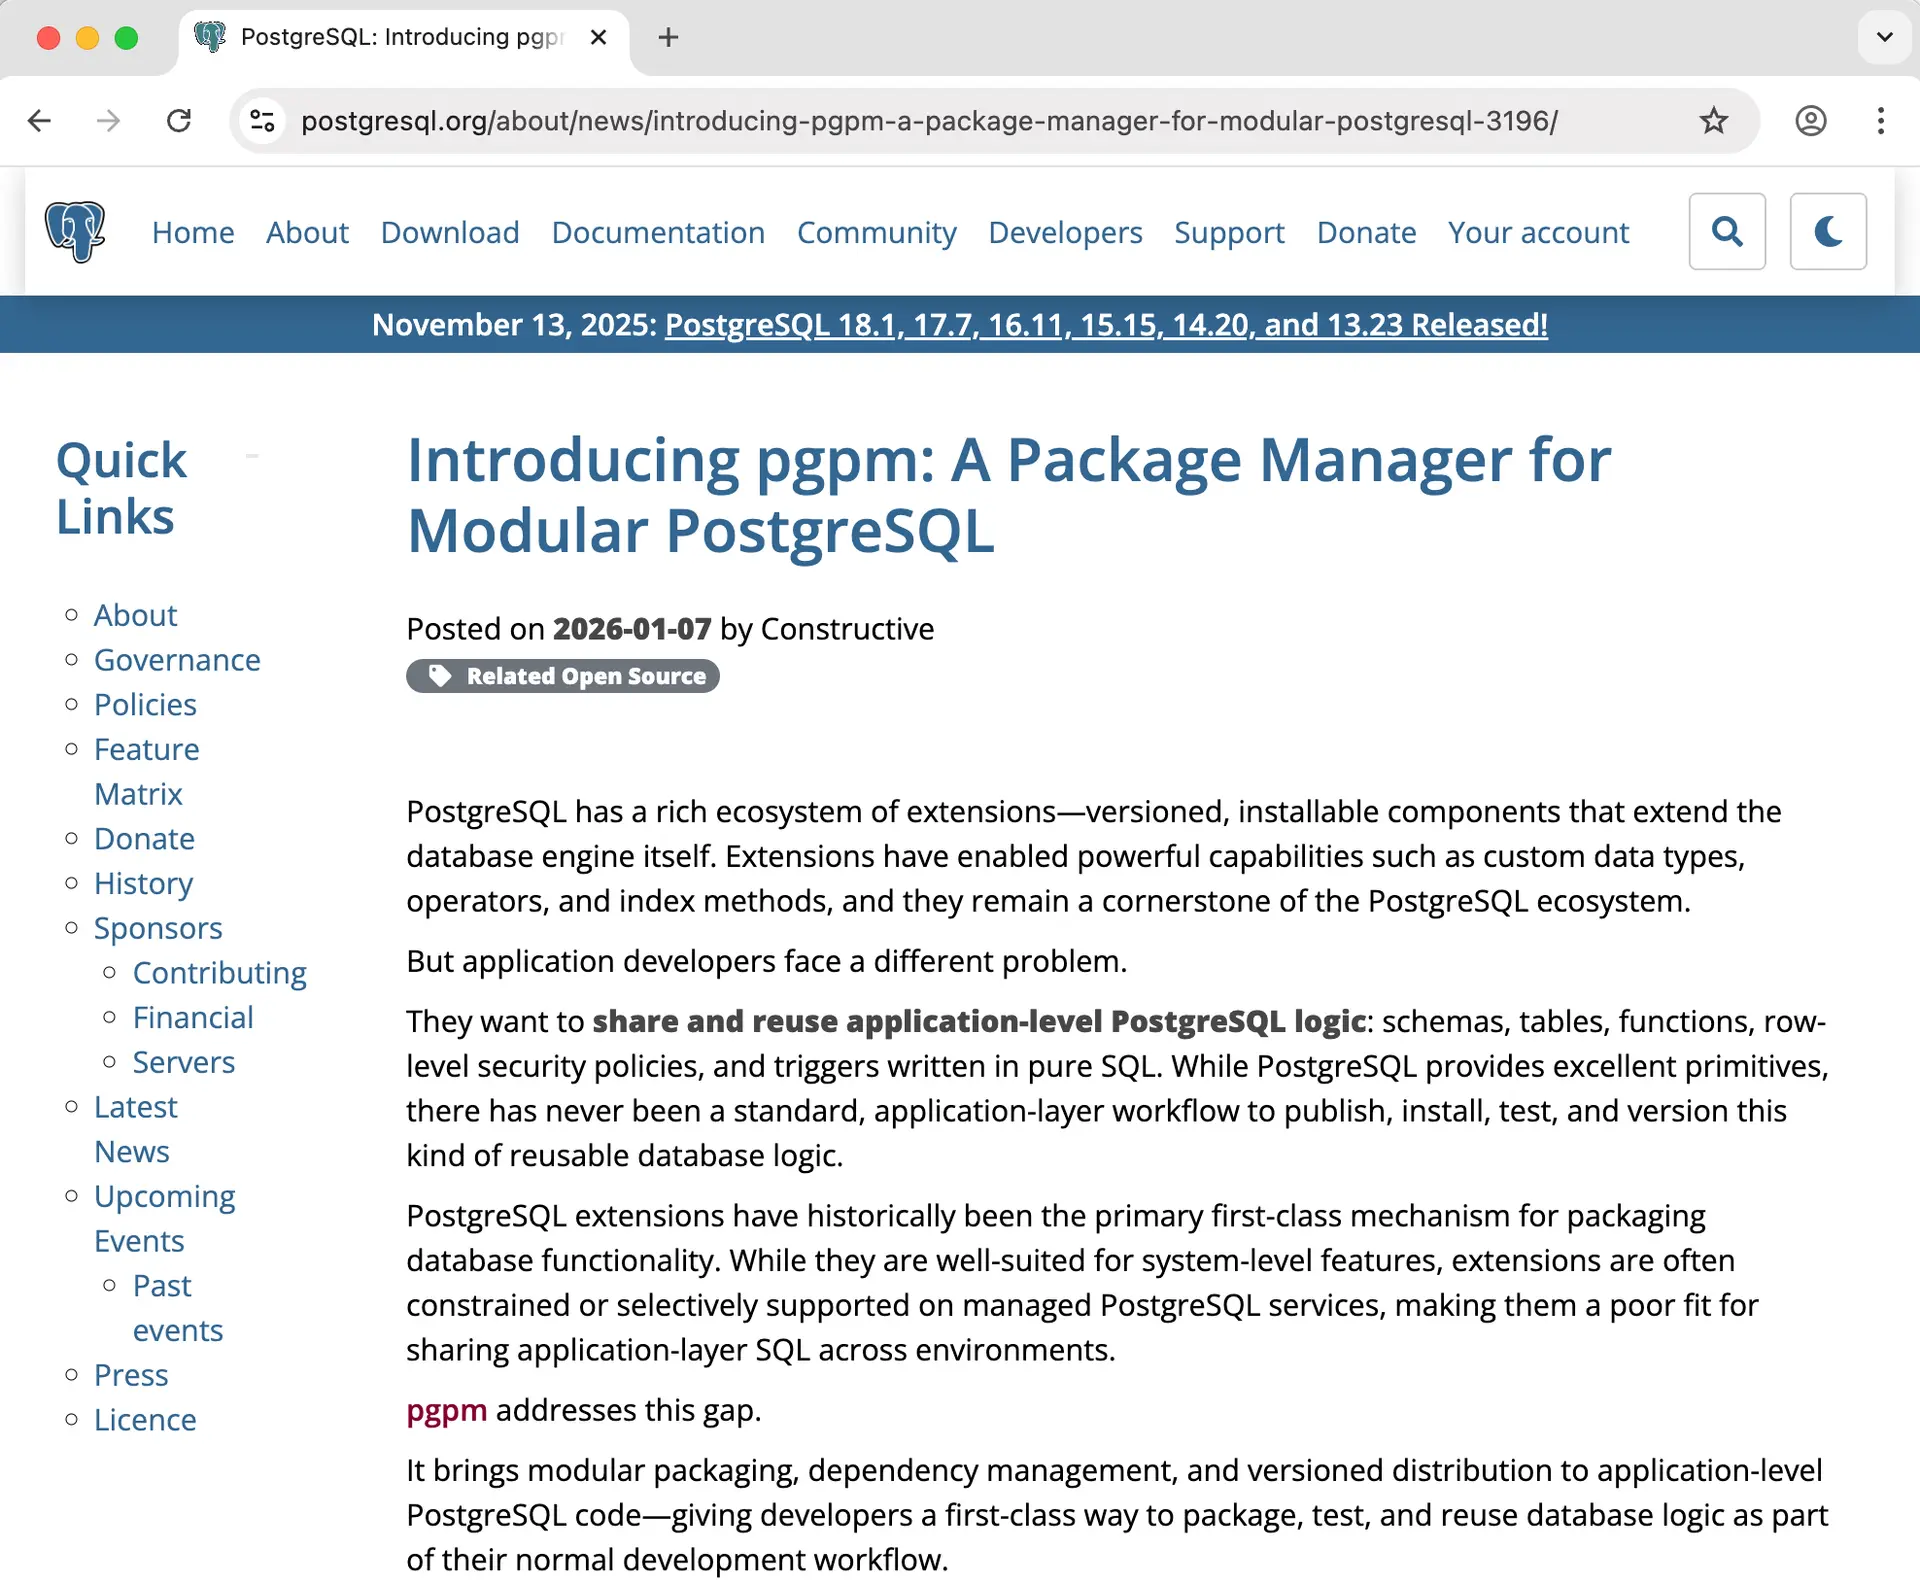Open the Community navigation item
This screenshot has width=1920, height=1590.
(x=876, y=232)
